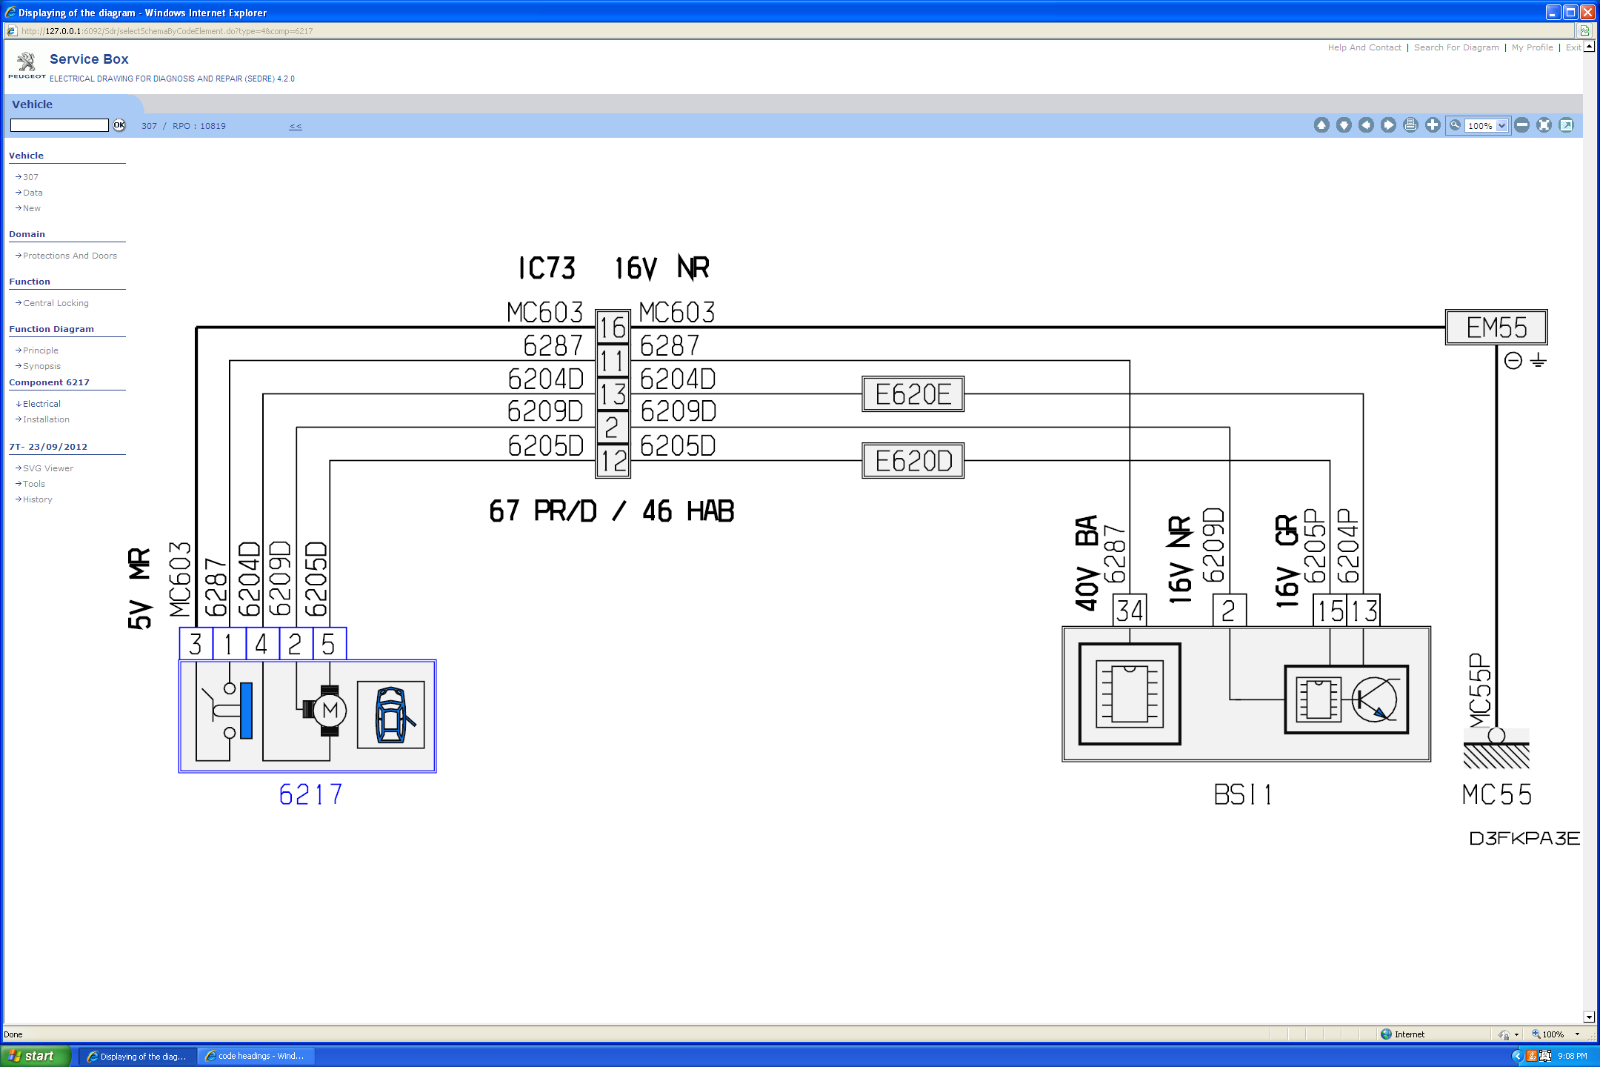Image resolution: width=1600 pixels, height=1067 pixels.
Task: Open Central Locking function
Action: [56, 303]
